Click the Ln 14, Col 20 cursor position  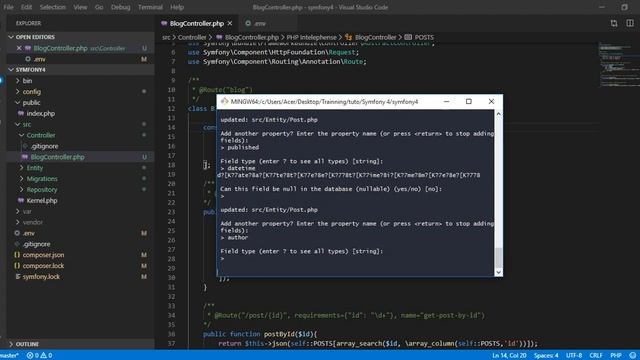pyautogui.click(x=509, y=356)
